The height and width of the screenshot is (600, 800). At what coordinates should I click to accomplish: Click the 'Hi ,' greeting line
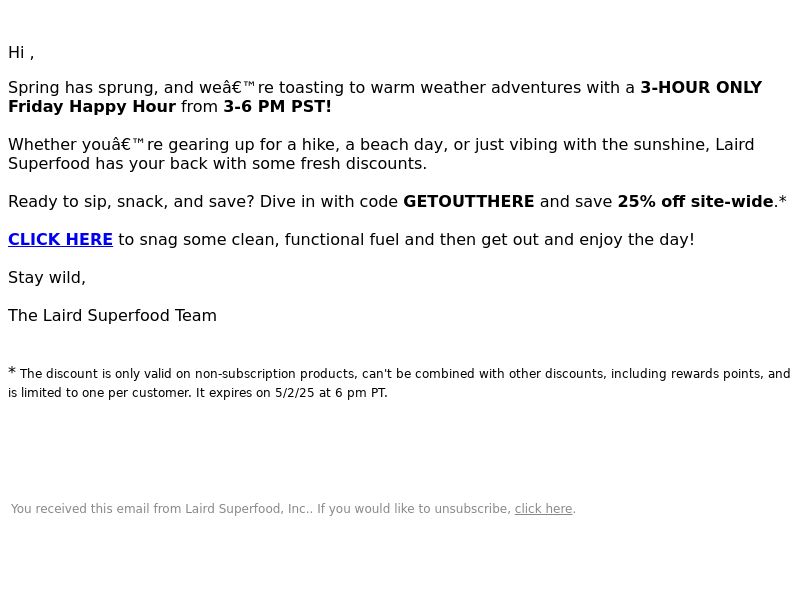click(21, 53)
